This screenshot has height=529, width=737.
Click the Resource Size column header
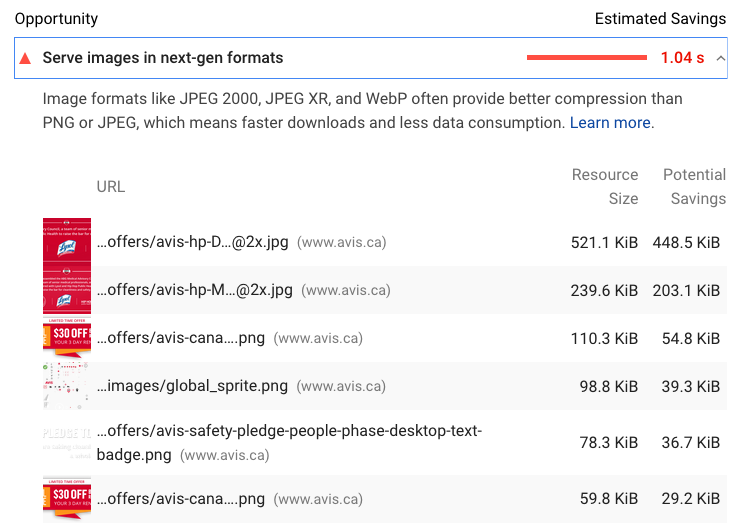click(605, 187)
